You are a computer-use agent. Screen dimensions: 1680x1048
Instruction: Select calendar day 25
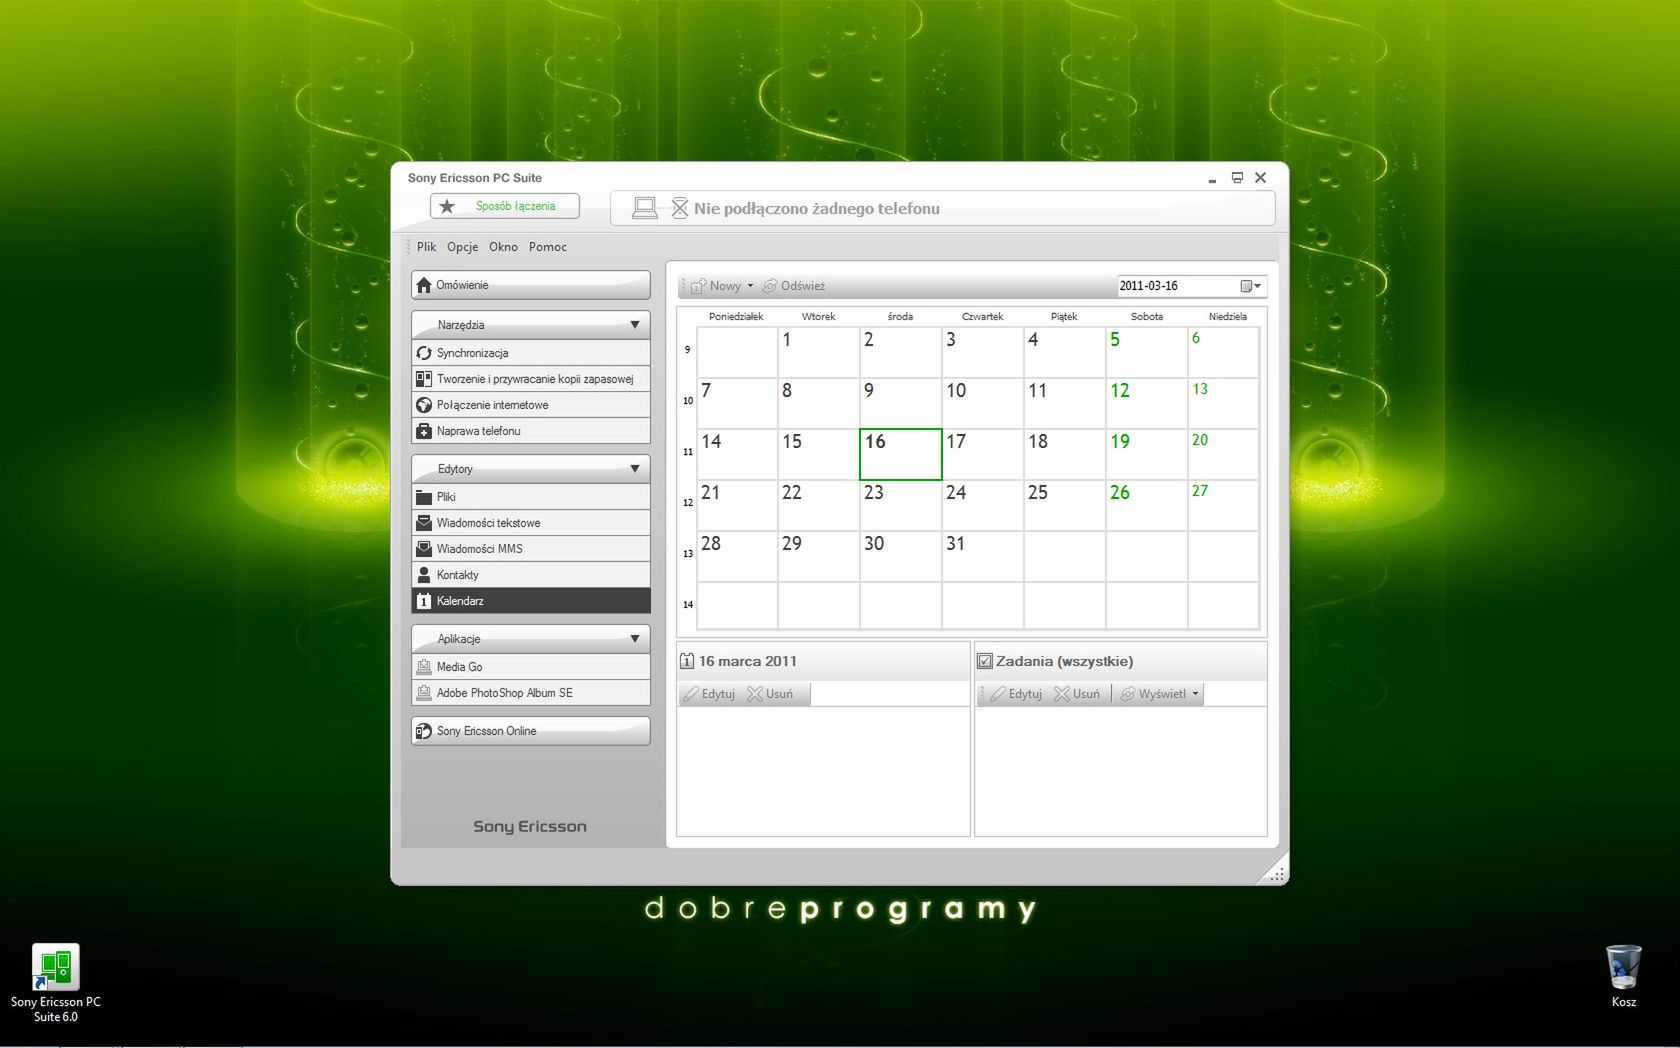[x=1064, y=505]
